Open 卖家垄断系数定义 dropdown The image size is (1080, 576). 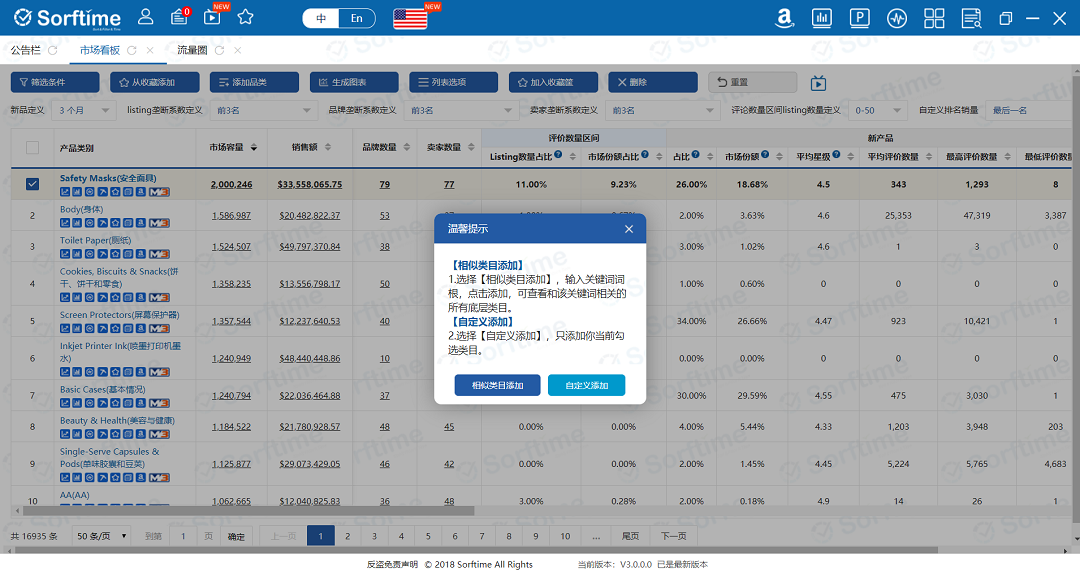click(661, 110)
